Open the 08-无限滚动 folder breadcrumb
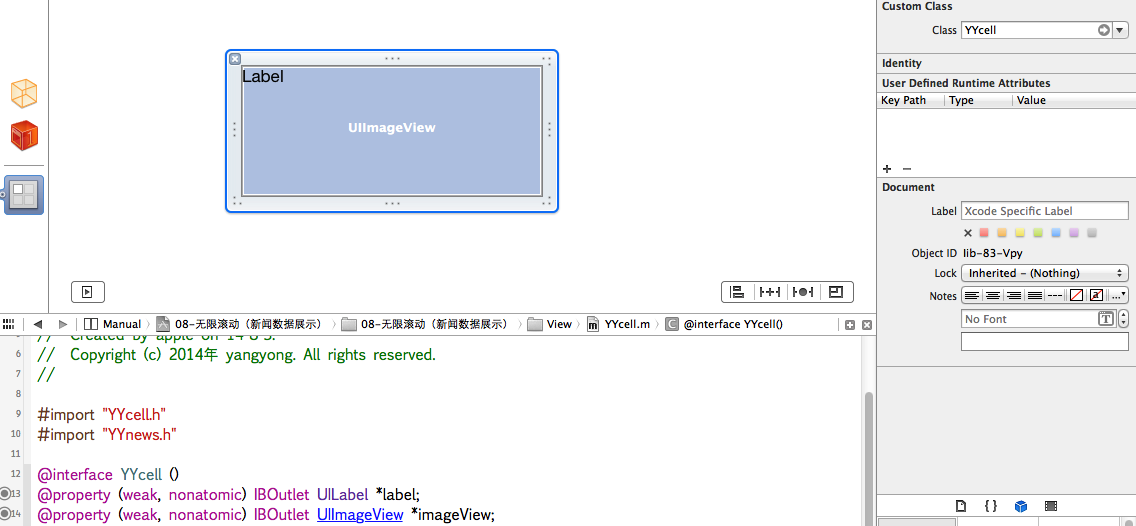The image size is (1136, 526). click(425, 324)
